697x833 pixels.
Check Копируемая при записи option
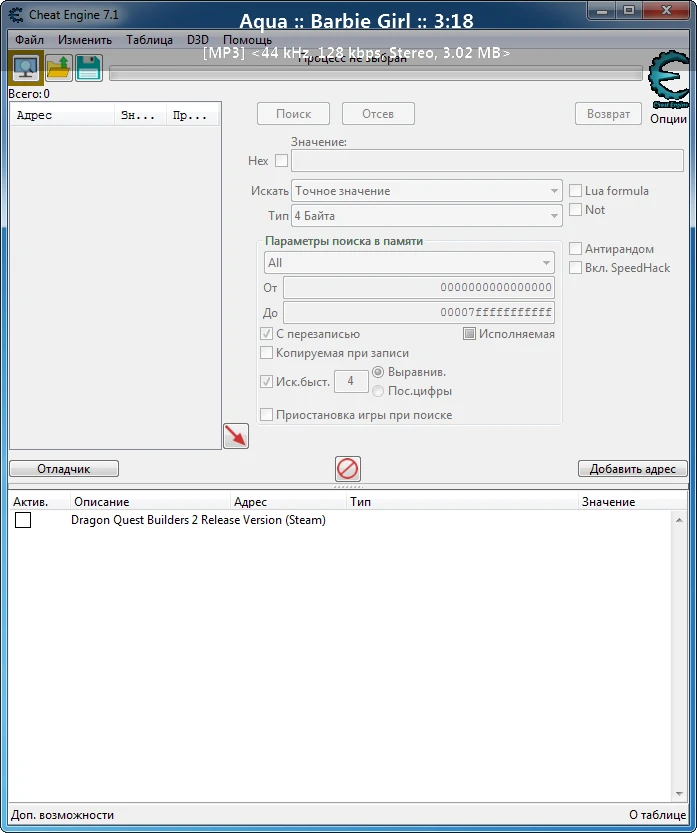267,353
